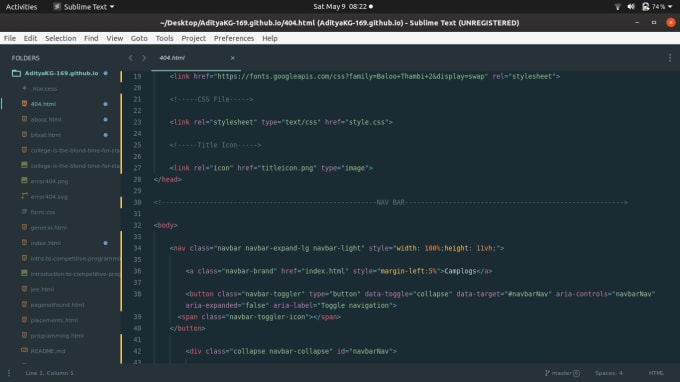Close the 404.html tab

[232, 58]
